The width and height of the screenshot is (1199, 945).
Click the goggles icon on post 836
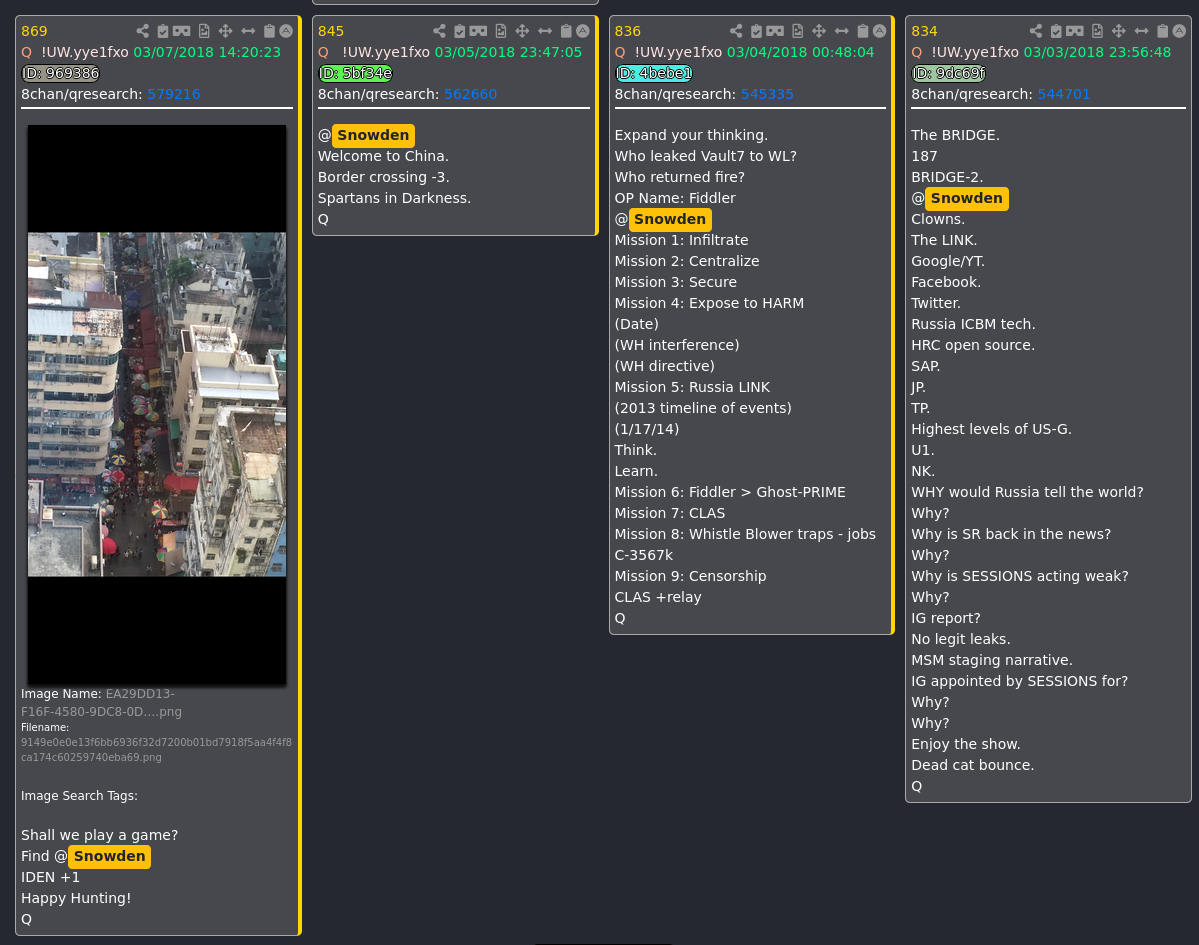(775, 31)
